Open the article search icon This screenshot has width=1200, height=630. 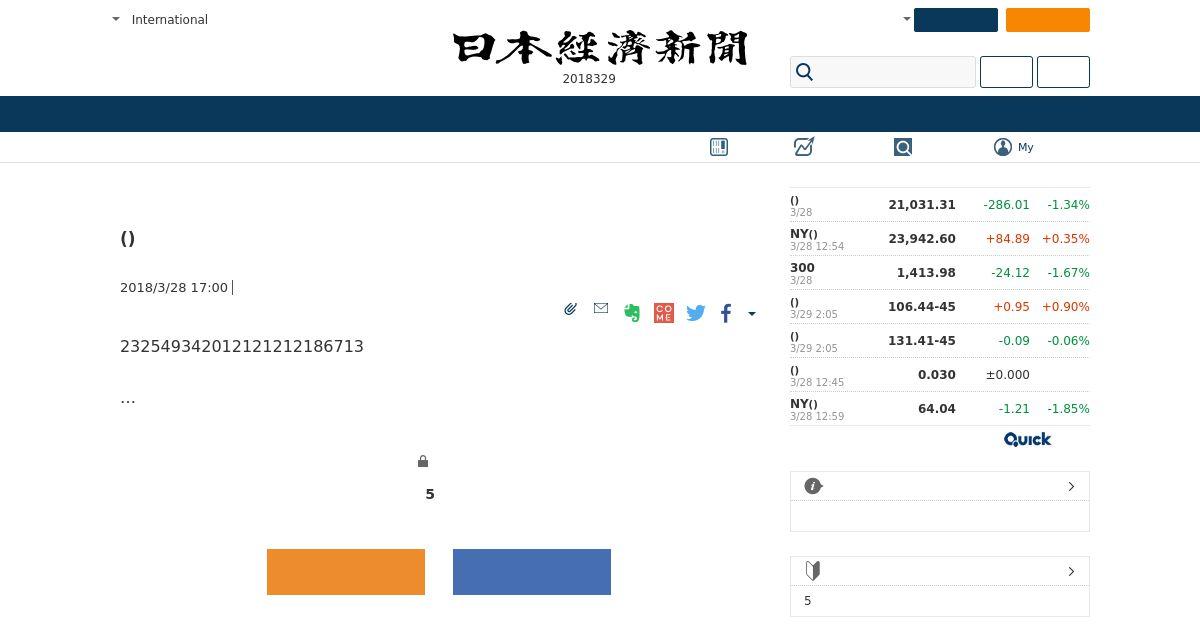pyautogui.click(x=903, y=147)
